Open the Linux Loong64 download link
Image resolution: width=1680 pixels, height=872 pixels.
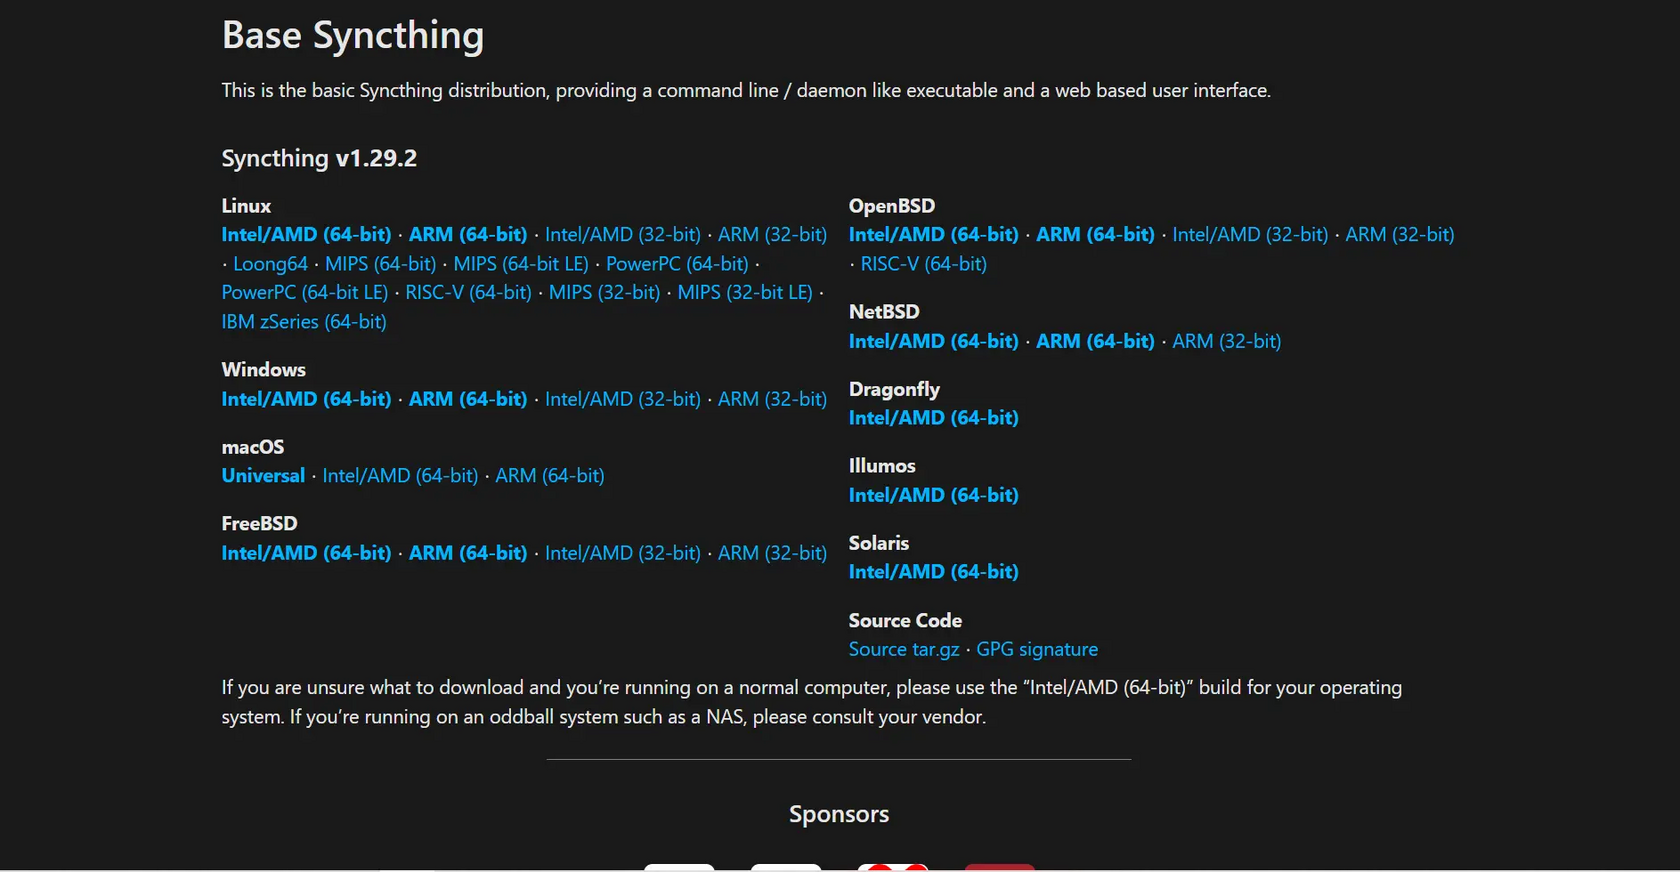click(x=270, y=264)
